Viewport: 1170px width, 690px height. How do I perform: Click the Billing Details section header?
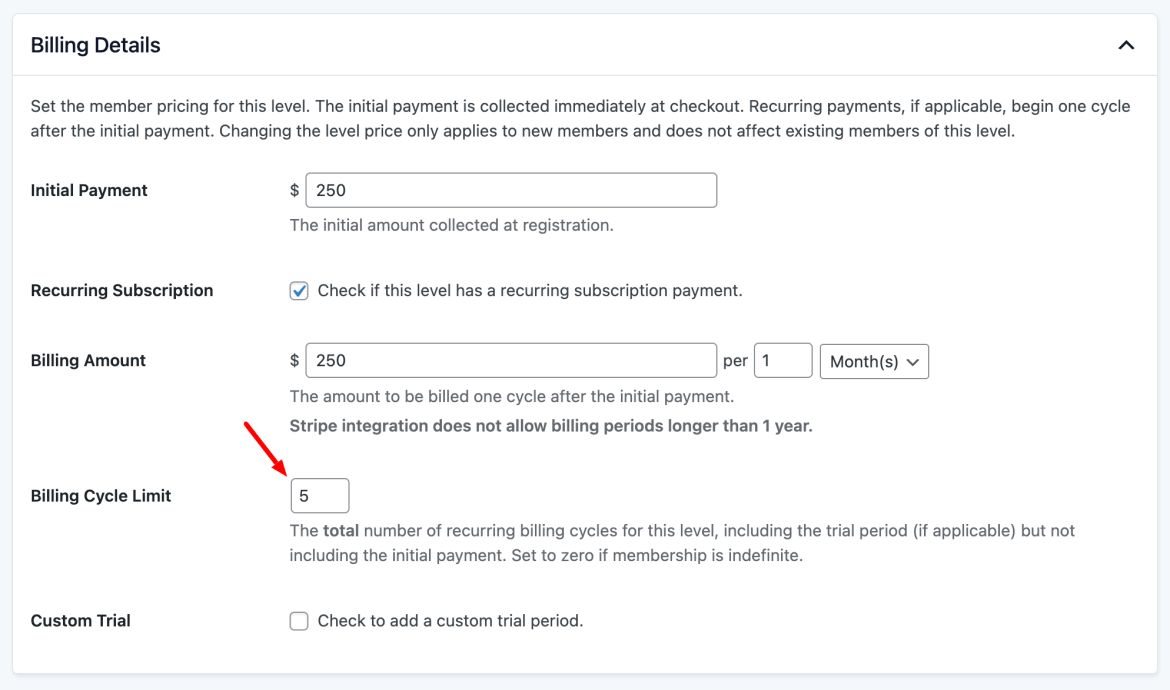(95, 45)
